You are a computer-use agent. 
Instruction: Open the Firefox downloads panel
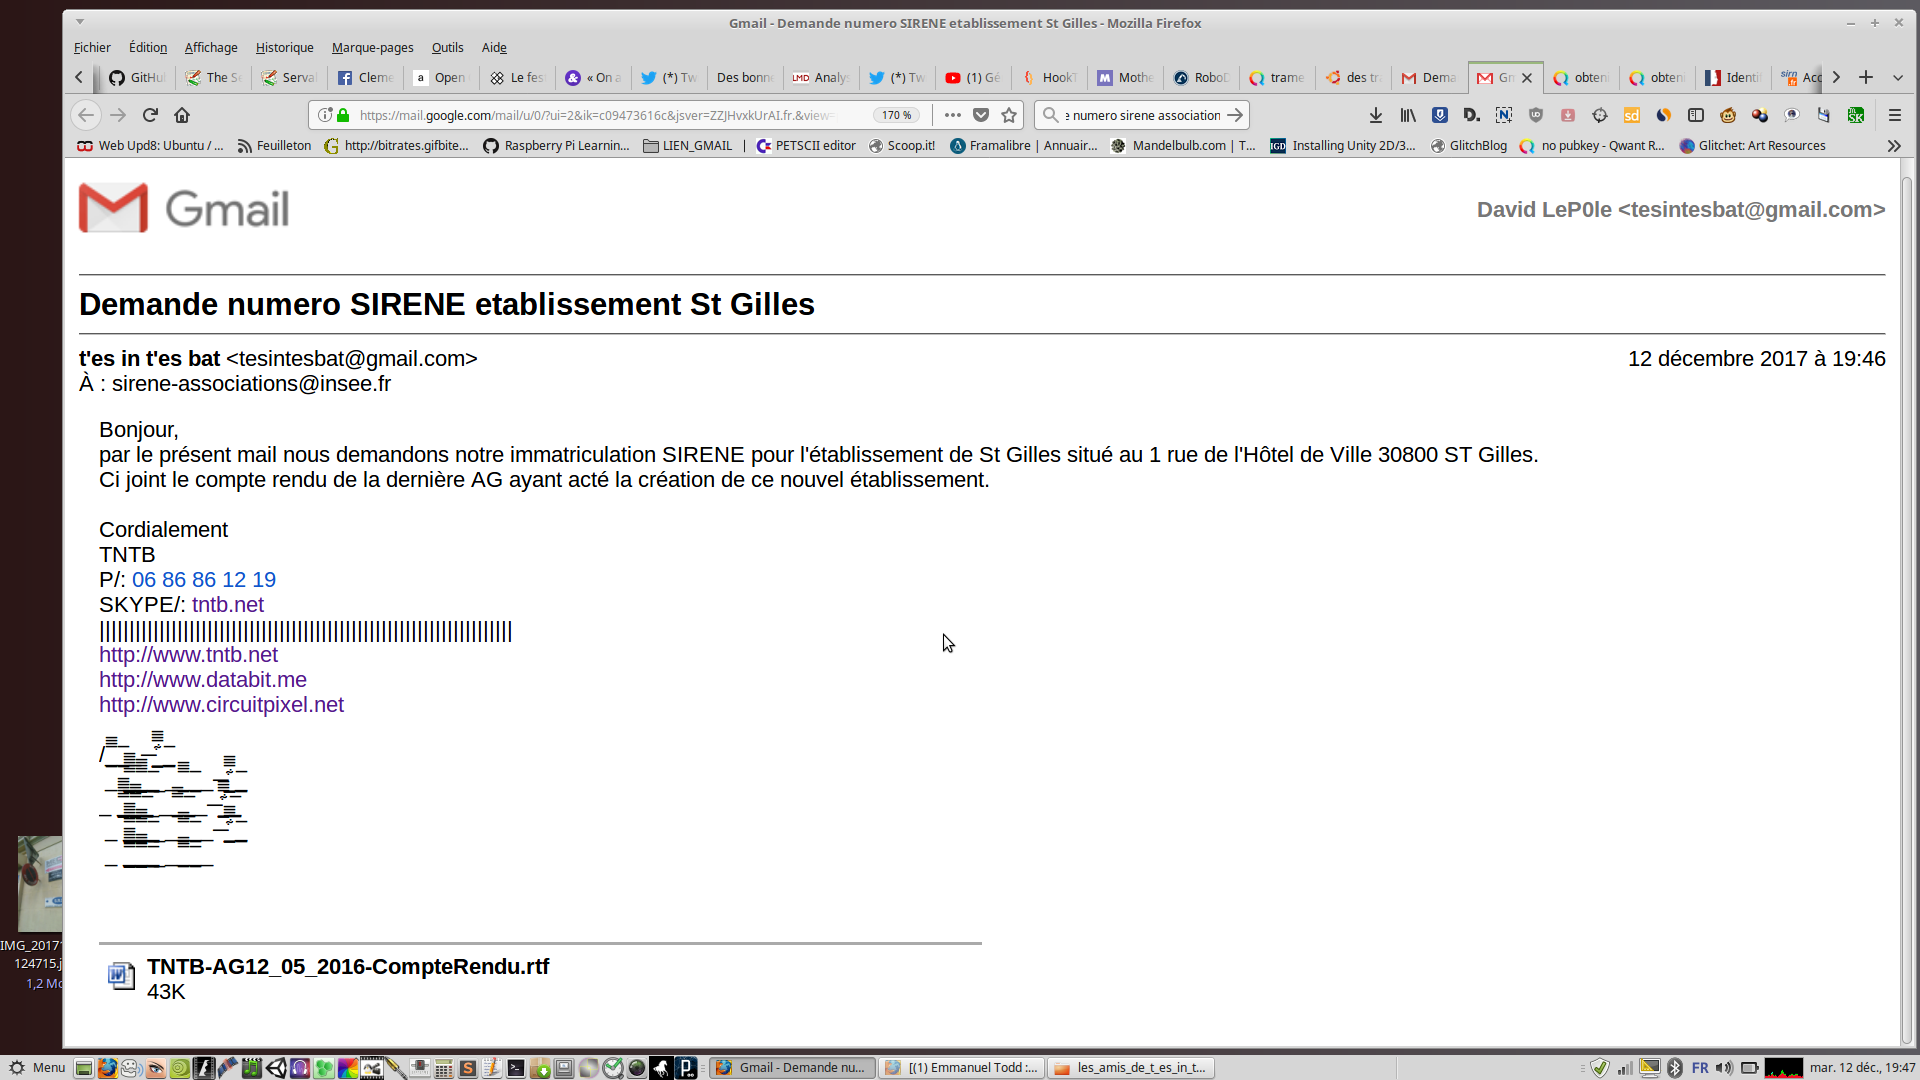[x=1376, y=115]
